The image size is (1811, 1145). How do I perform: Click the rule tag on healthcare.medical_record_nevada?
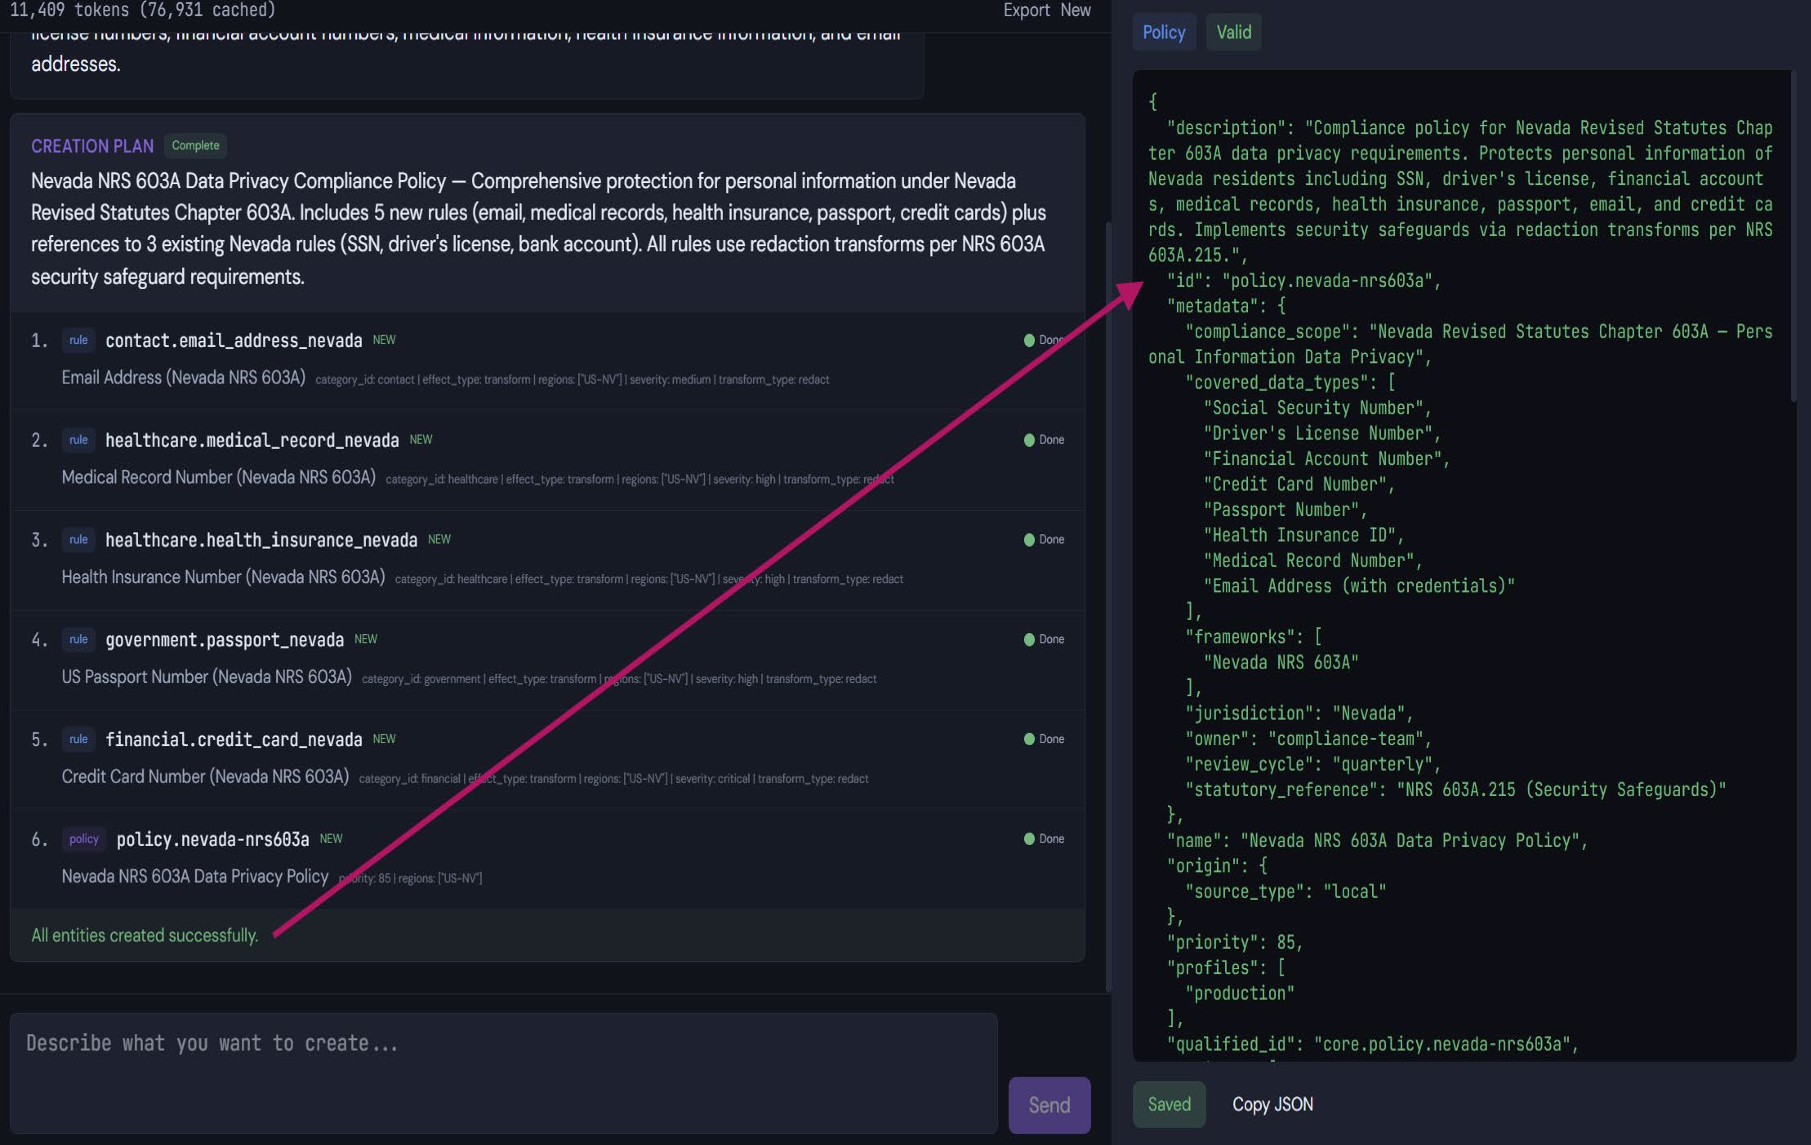(78, 440)
